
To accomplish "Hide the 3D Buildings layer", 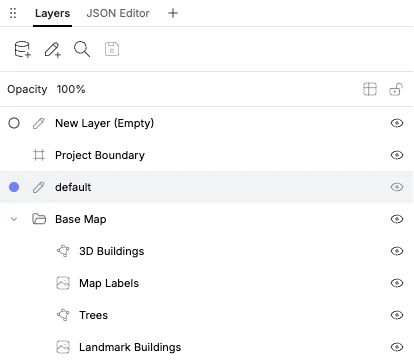I will 397,251.
